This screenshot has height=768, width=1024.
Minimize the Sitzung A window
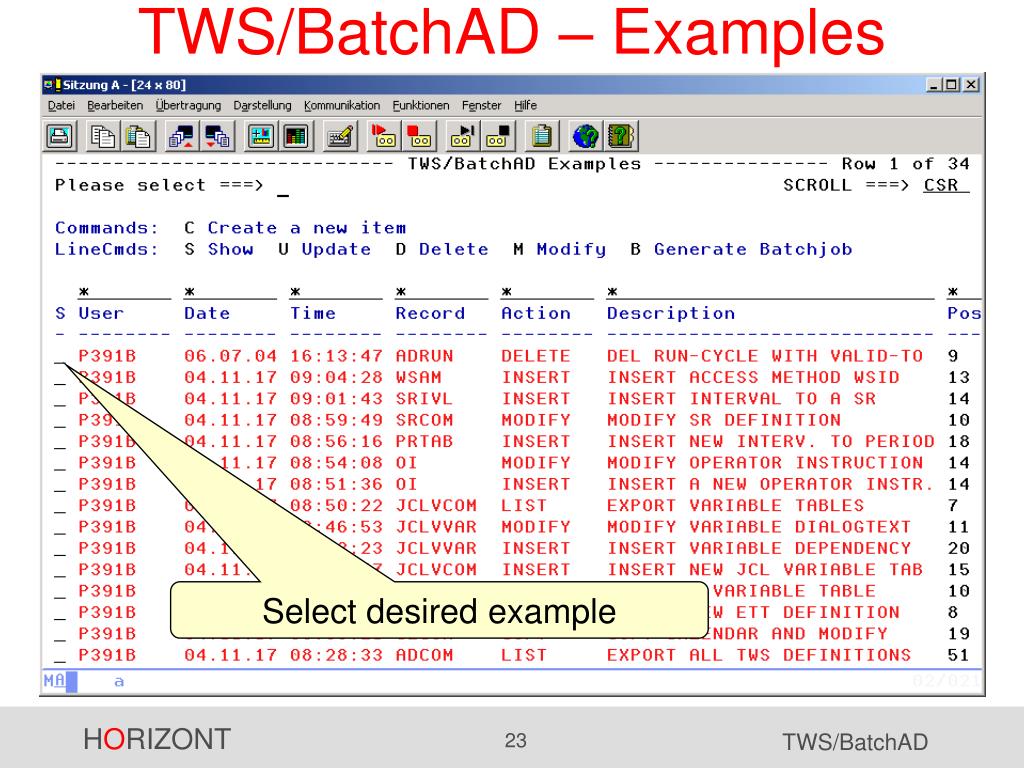click(x=935, y=85)
